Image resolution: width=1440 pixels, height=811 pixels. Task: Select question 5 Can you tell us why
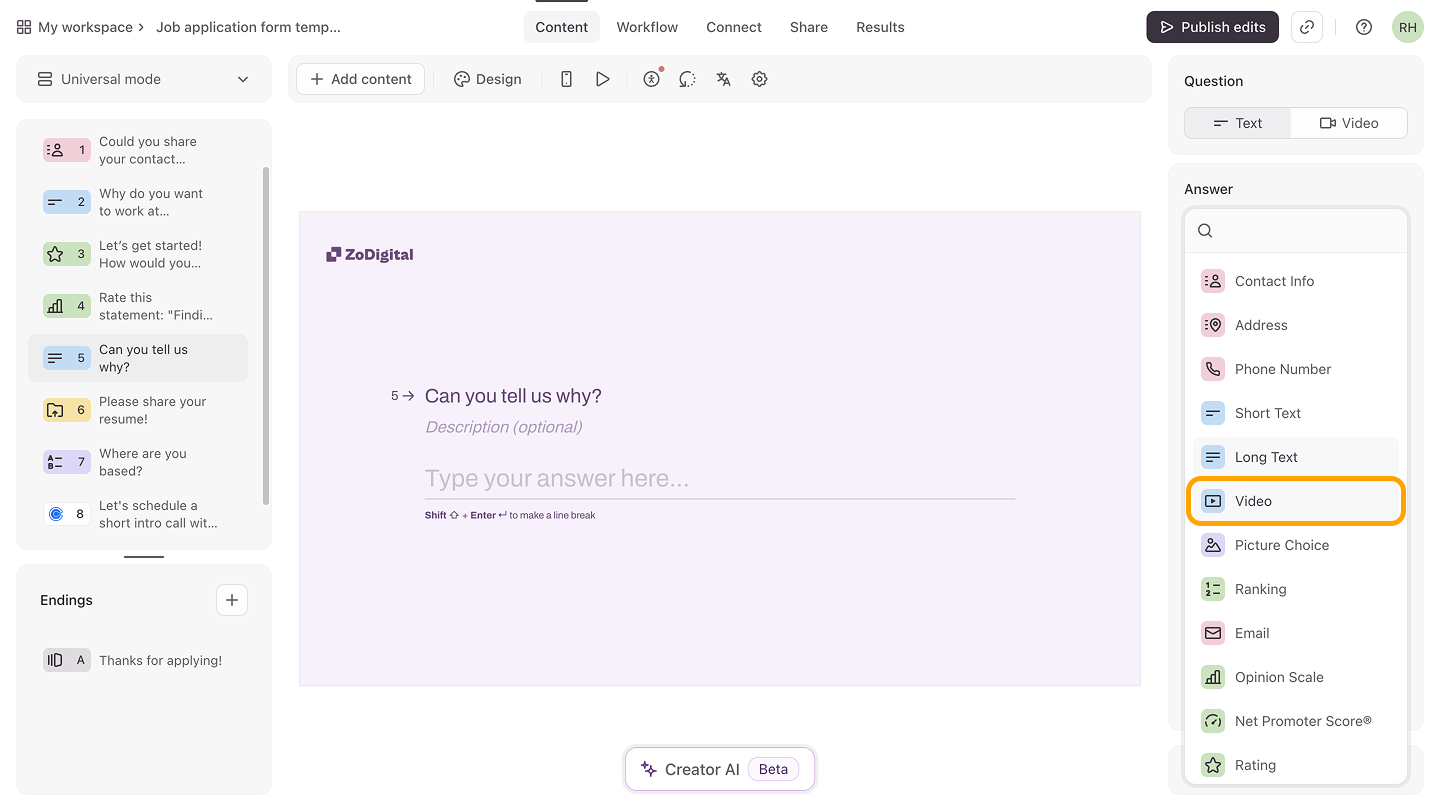138,358
